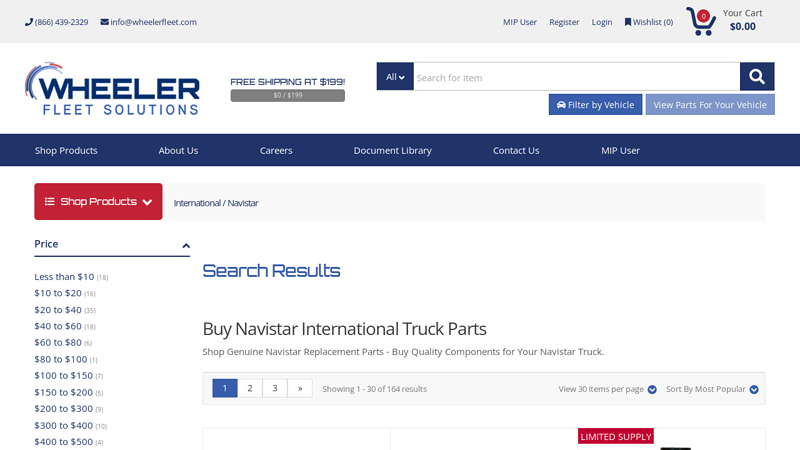800x450 pixels.
Task: Filter by $40 to $60
Action: pyautogui.click(x=58, y=326)
